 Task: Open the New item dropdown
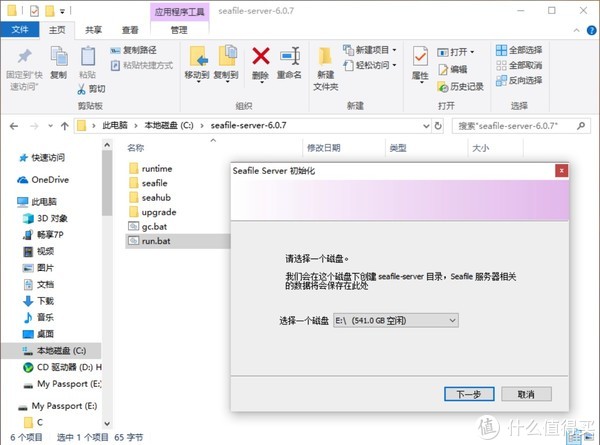point(370,50)
